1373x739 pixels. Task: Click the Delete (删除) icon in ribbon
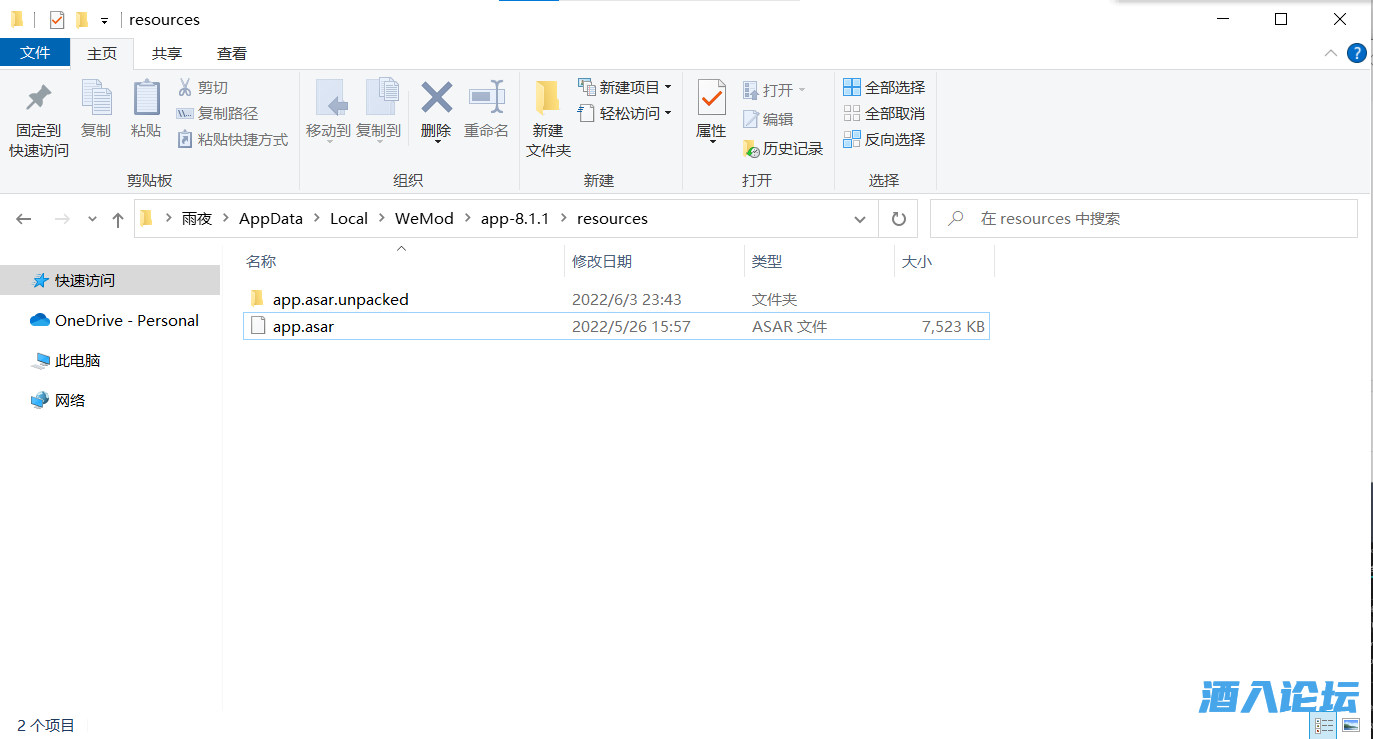436,99
